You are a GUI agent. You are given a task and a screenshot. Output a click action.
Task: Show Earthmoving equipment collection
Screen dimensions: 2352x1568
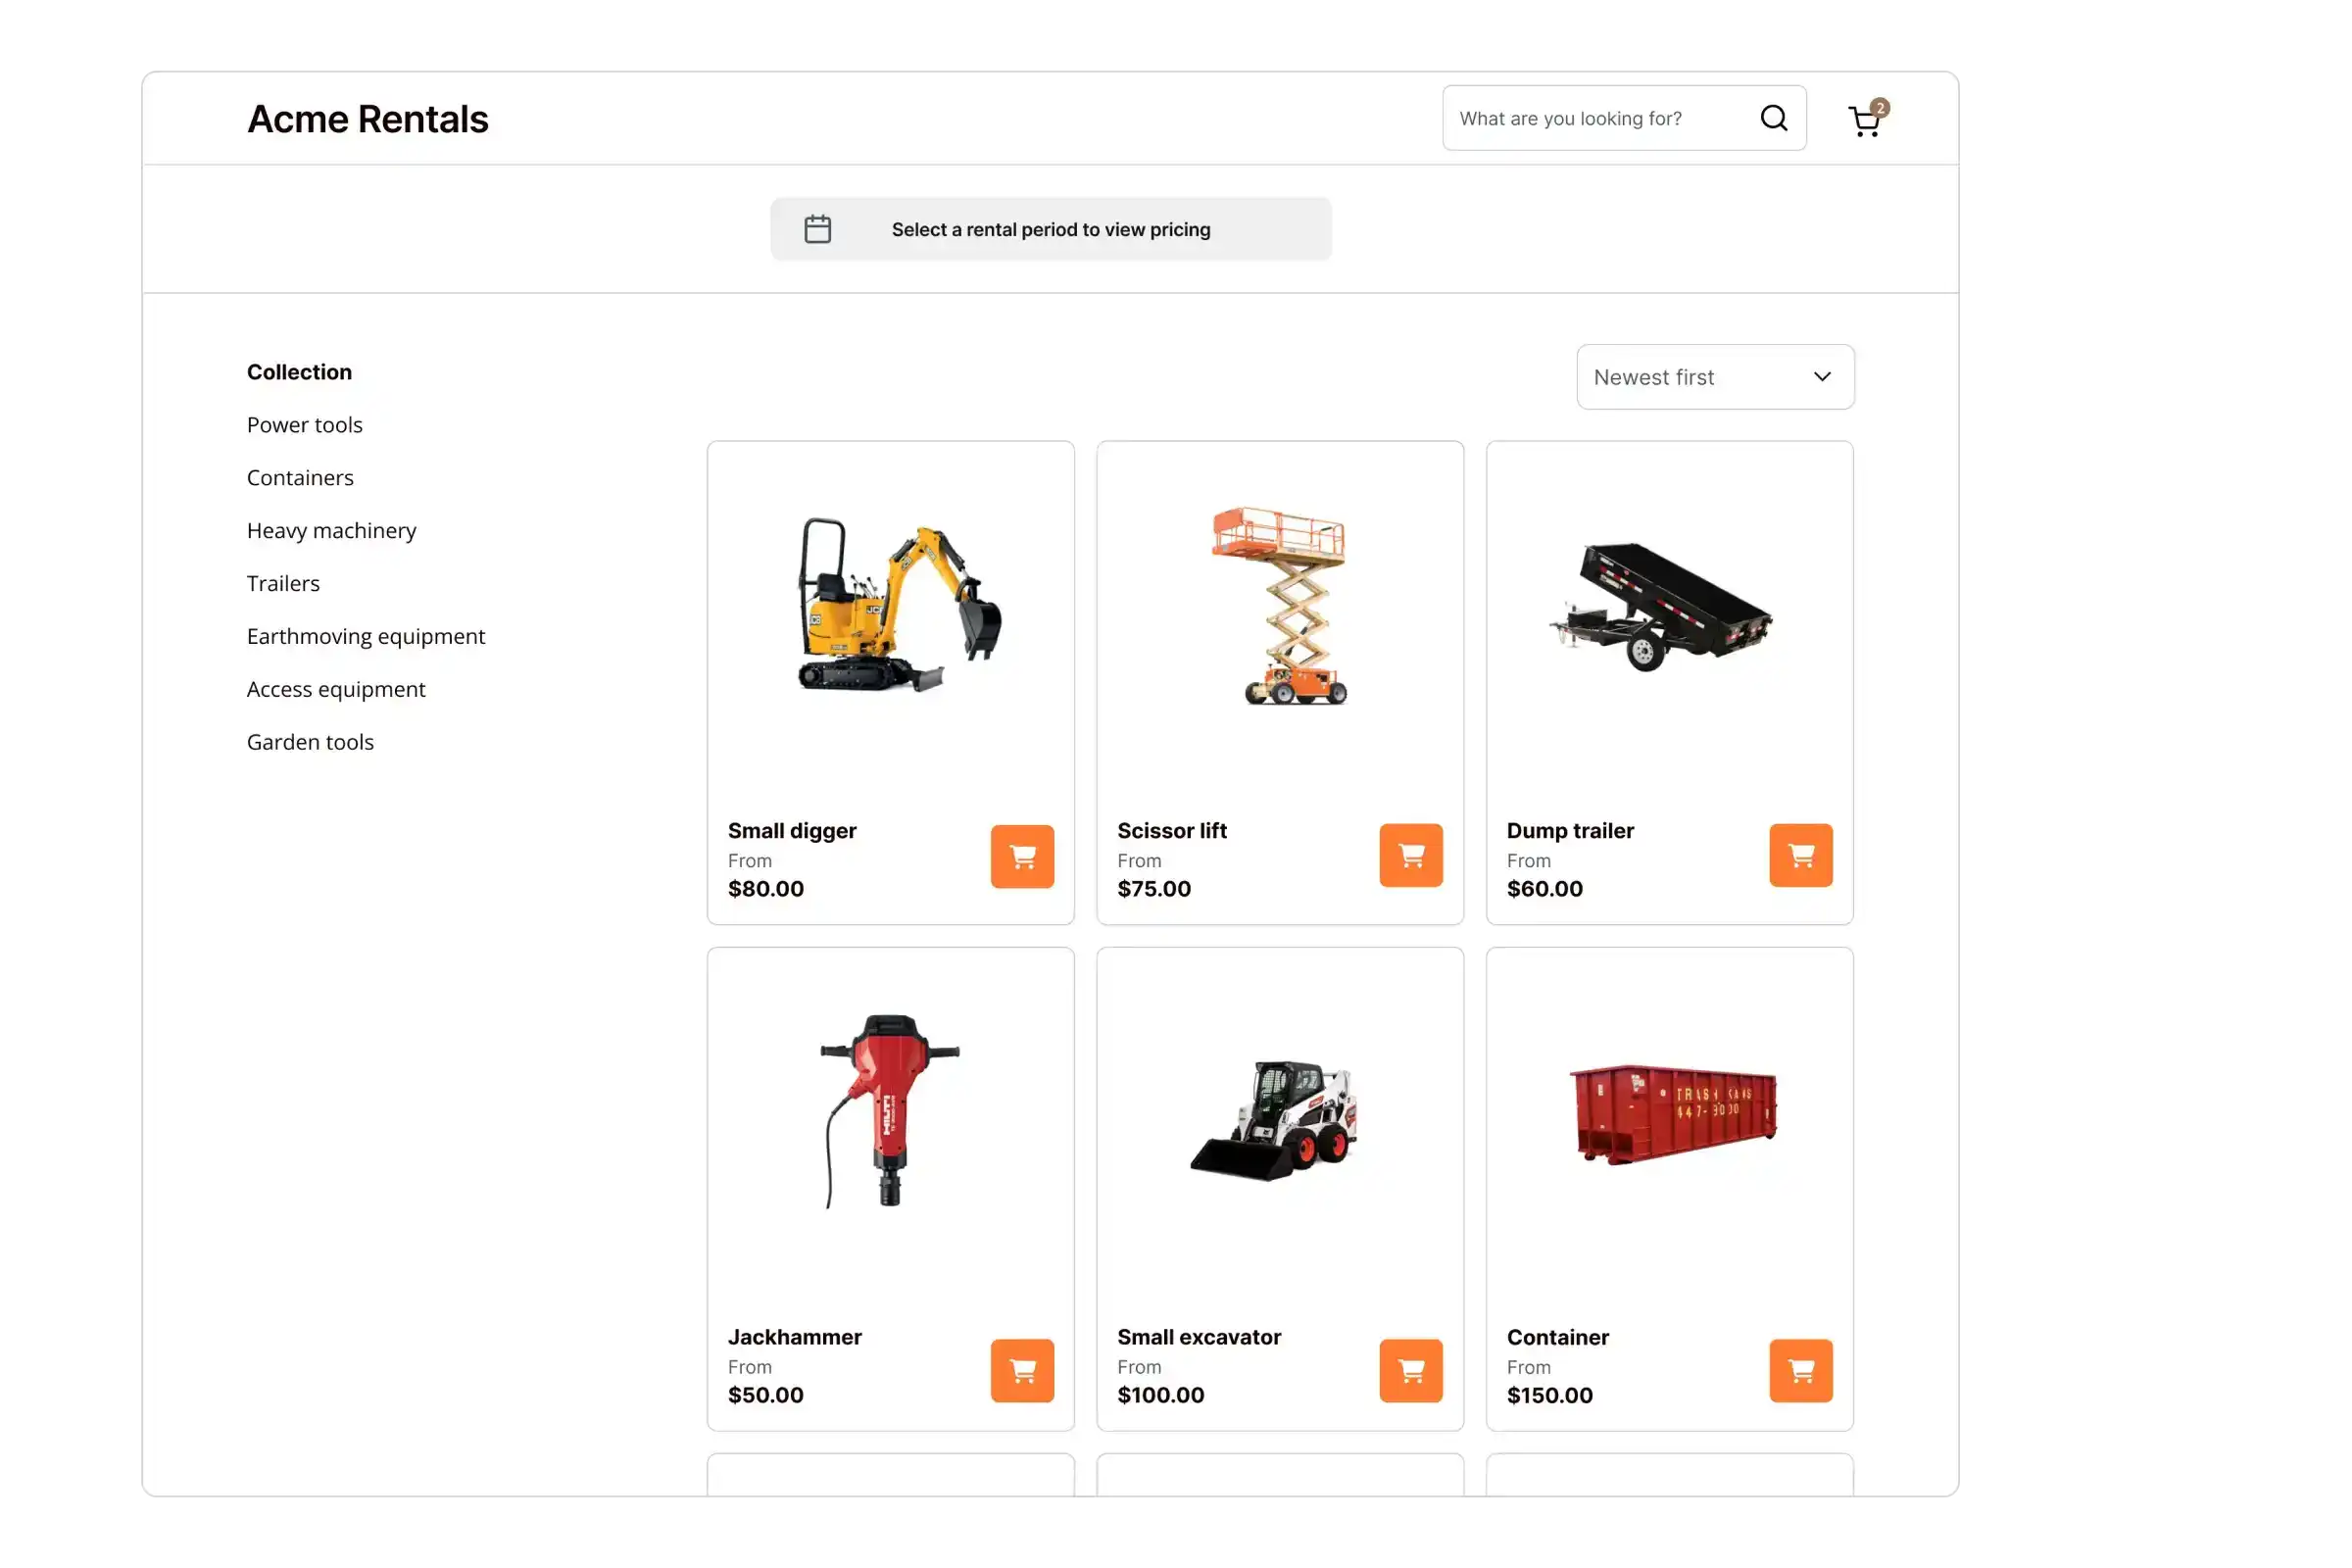point(365,637)
